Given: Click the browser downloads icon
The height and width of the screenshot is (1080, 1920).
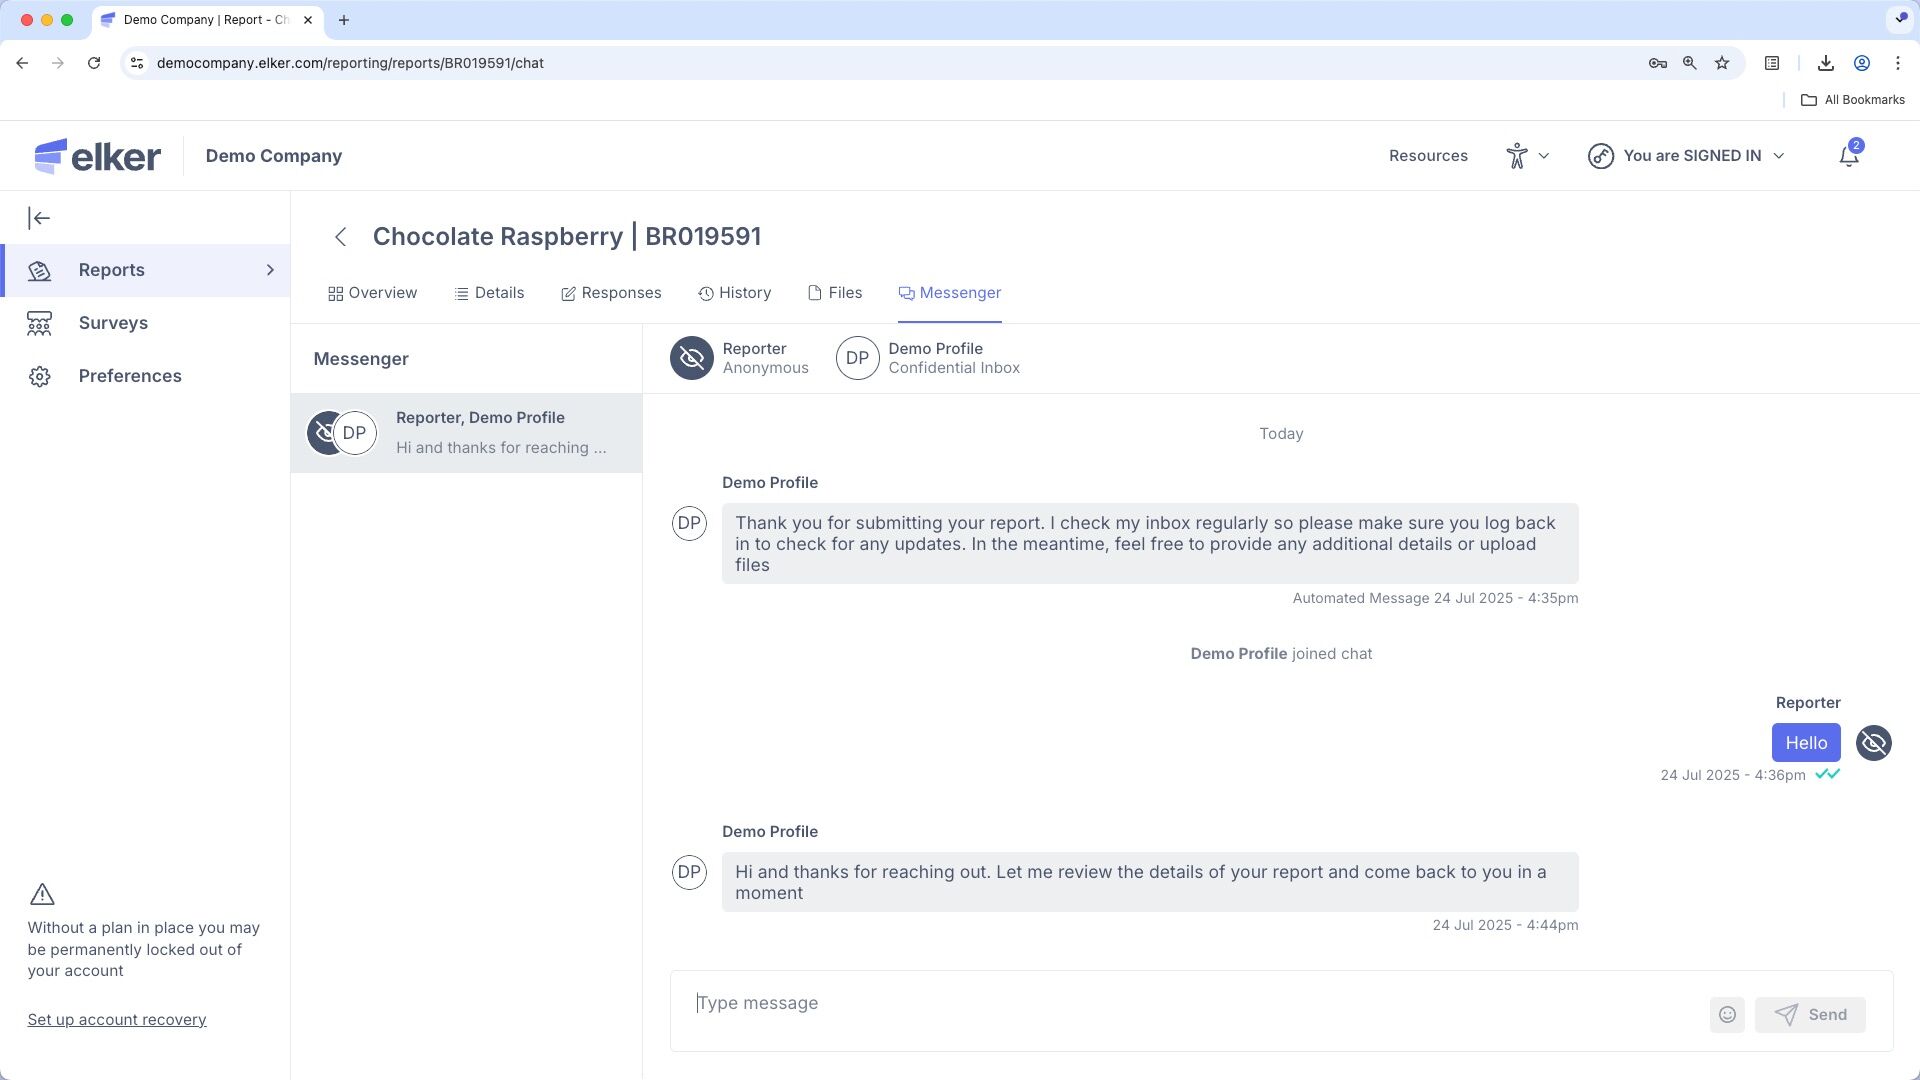Looking at the screenshot, I should 1825,63.
